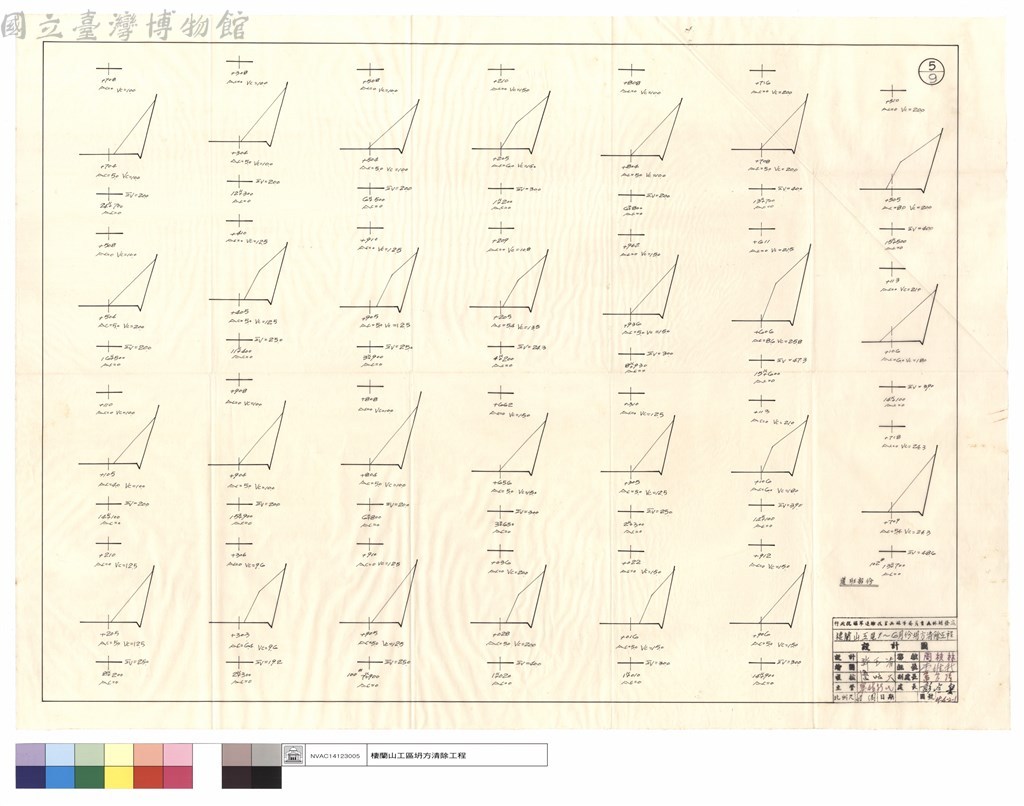Pick the light pink color swatch
The width and height of the screenshot is (1024, 806).
178,755
